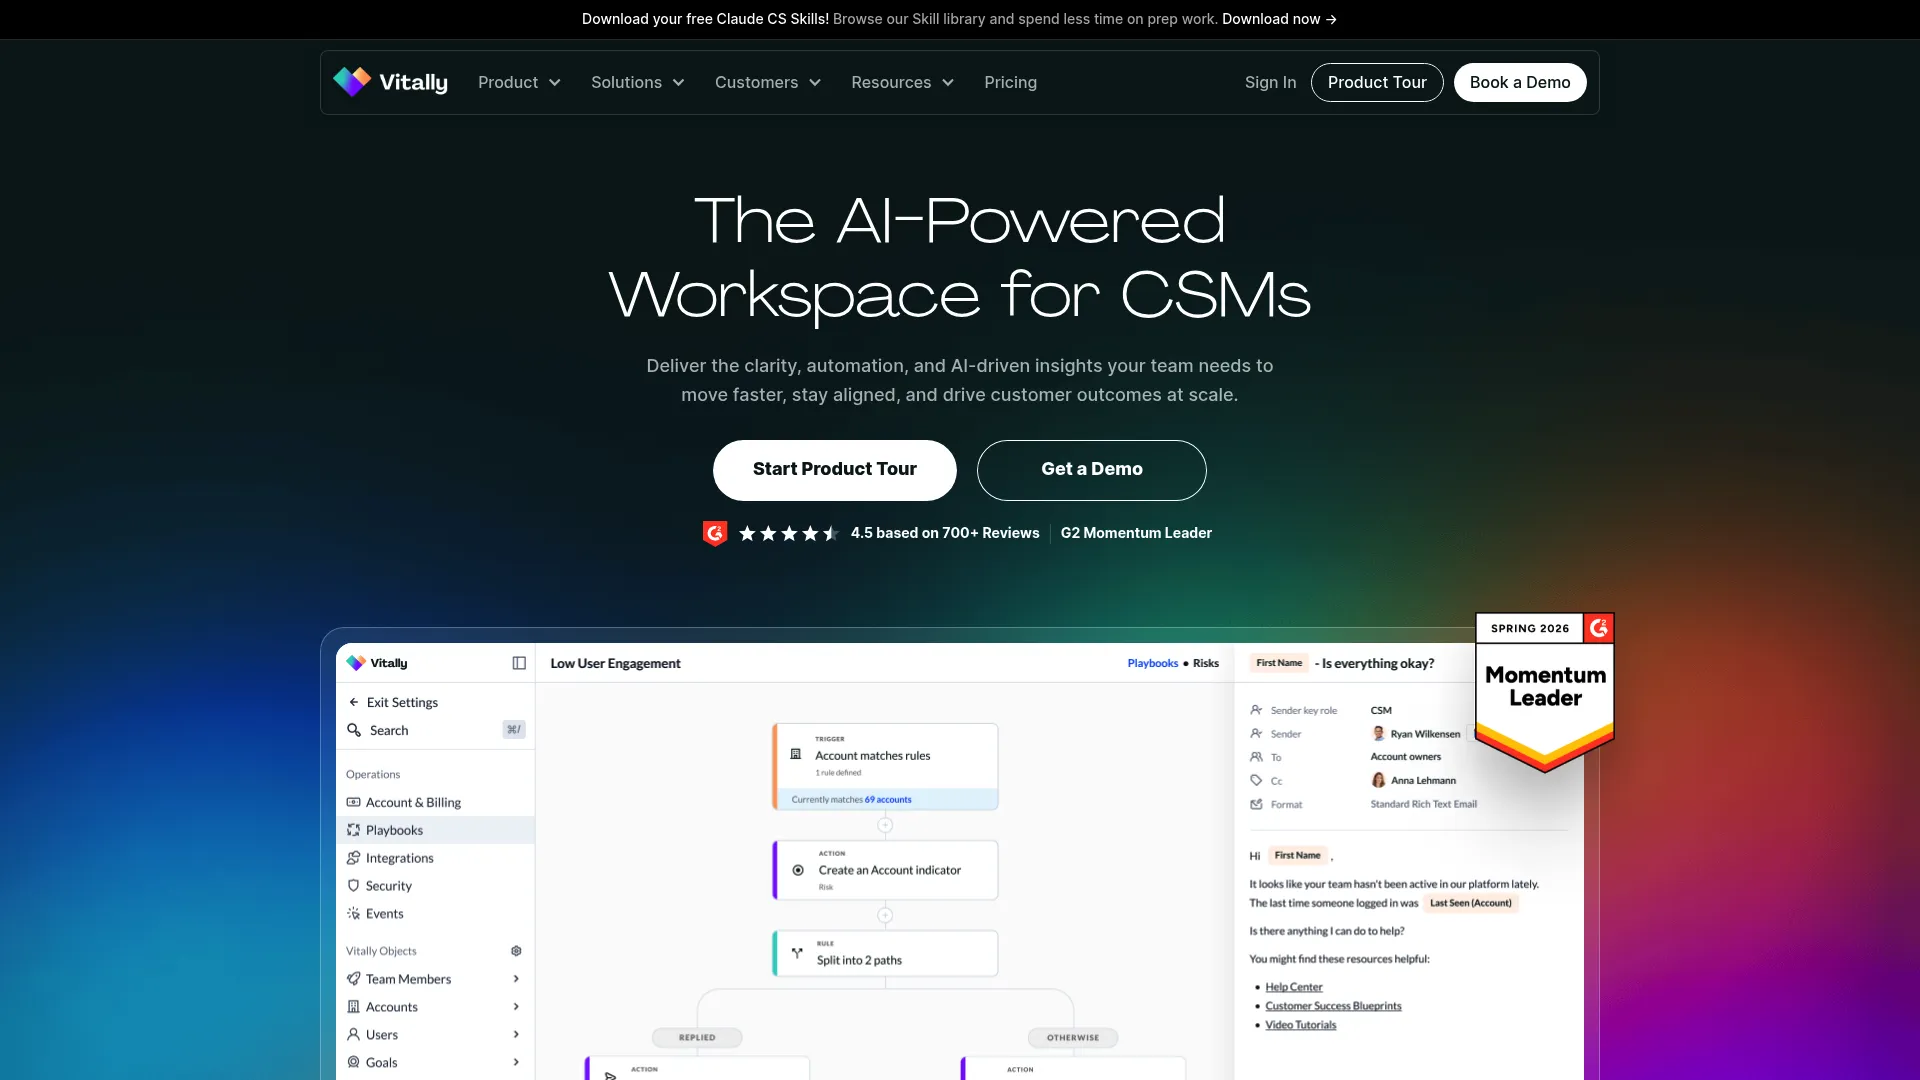The image size is (1920, 1080).
Task: Click the 4.5 based on 700+ Reviews text
Action: tap(944, 533)
